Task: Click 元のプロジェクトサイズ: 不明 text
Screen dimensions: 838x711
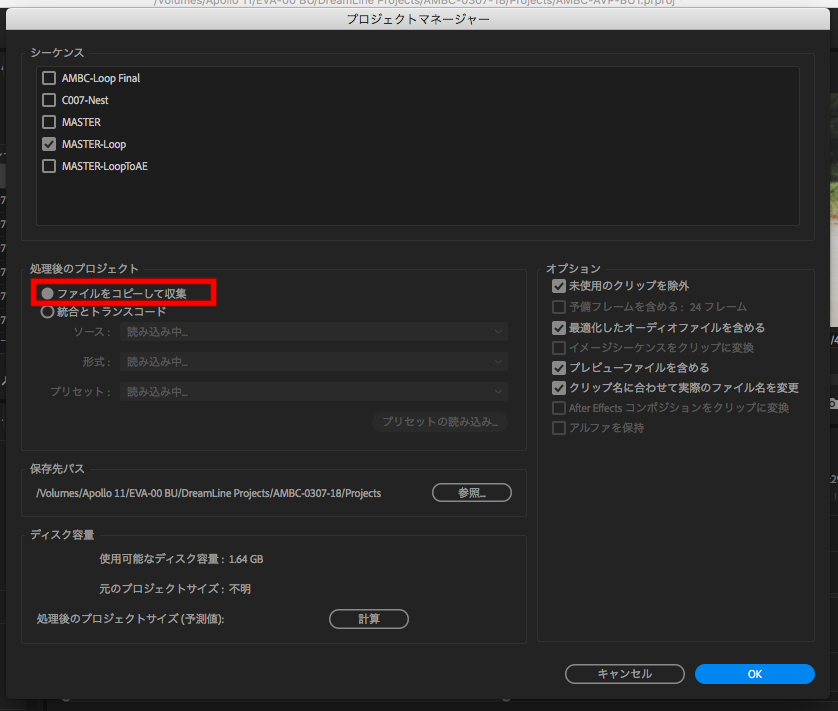Action: click(175, 589)
